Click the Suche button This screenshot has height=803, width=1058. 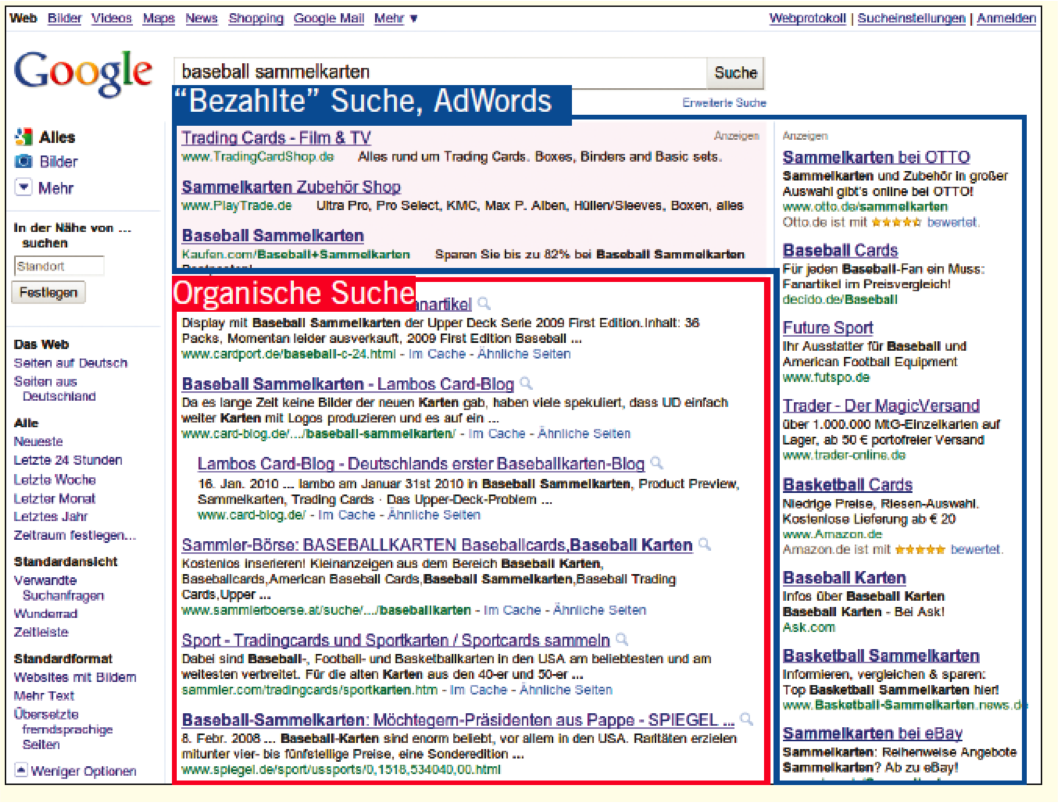pyautogui.click(x=735, y=73)
